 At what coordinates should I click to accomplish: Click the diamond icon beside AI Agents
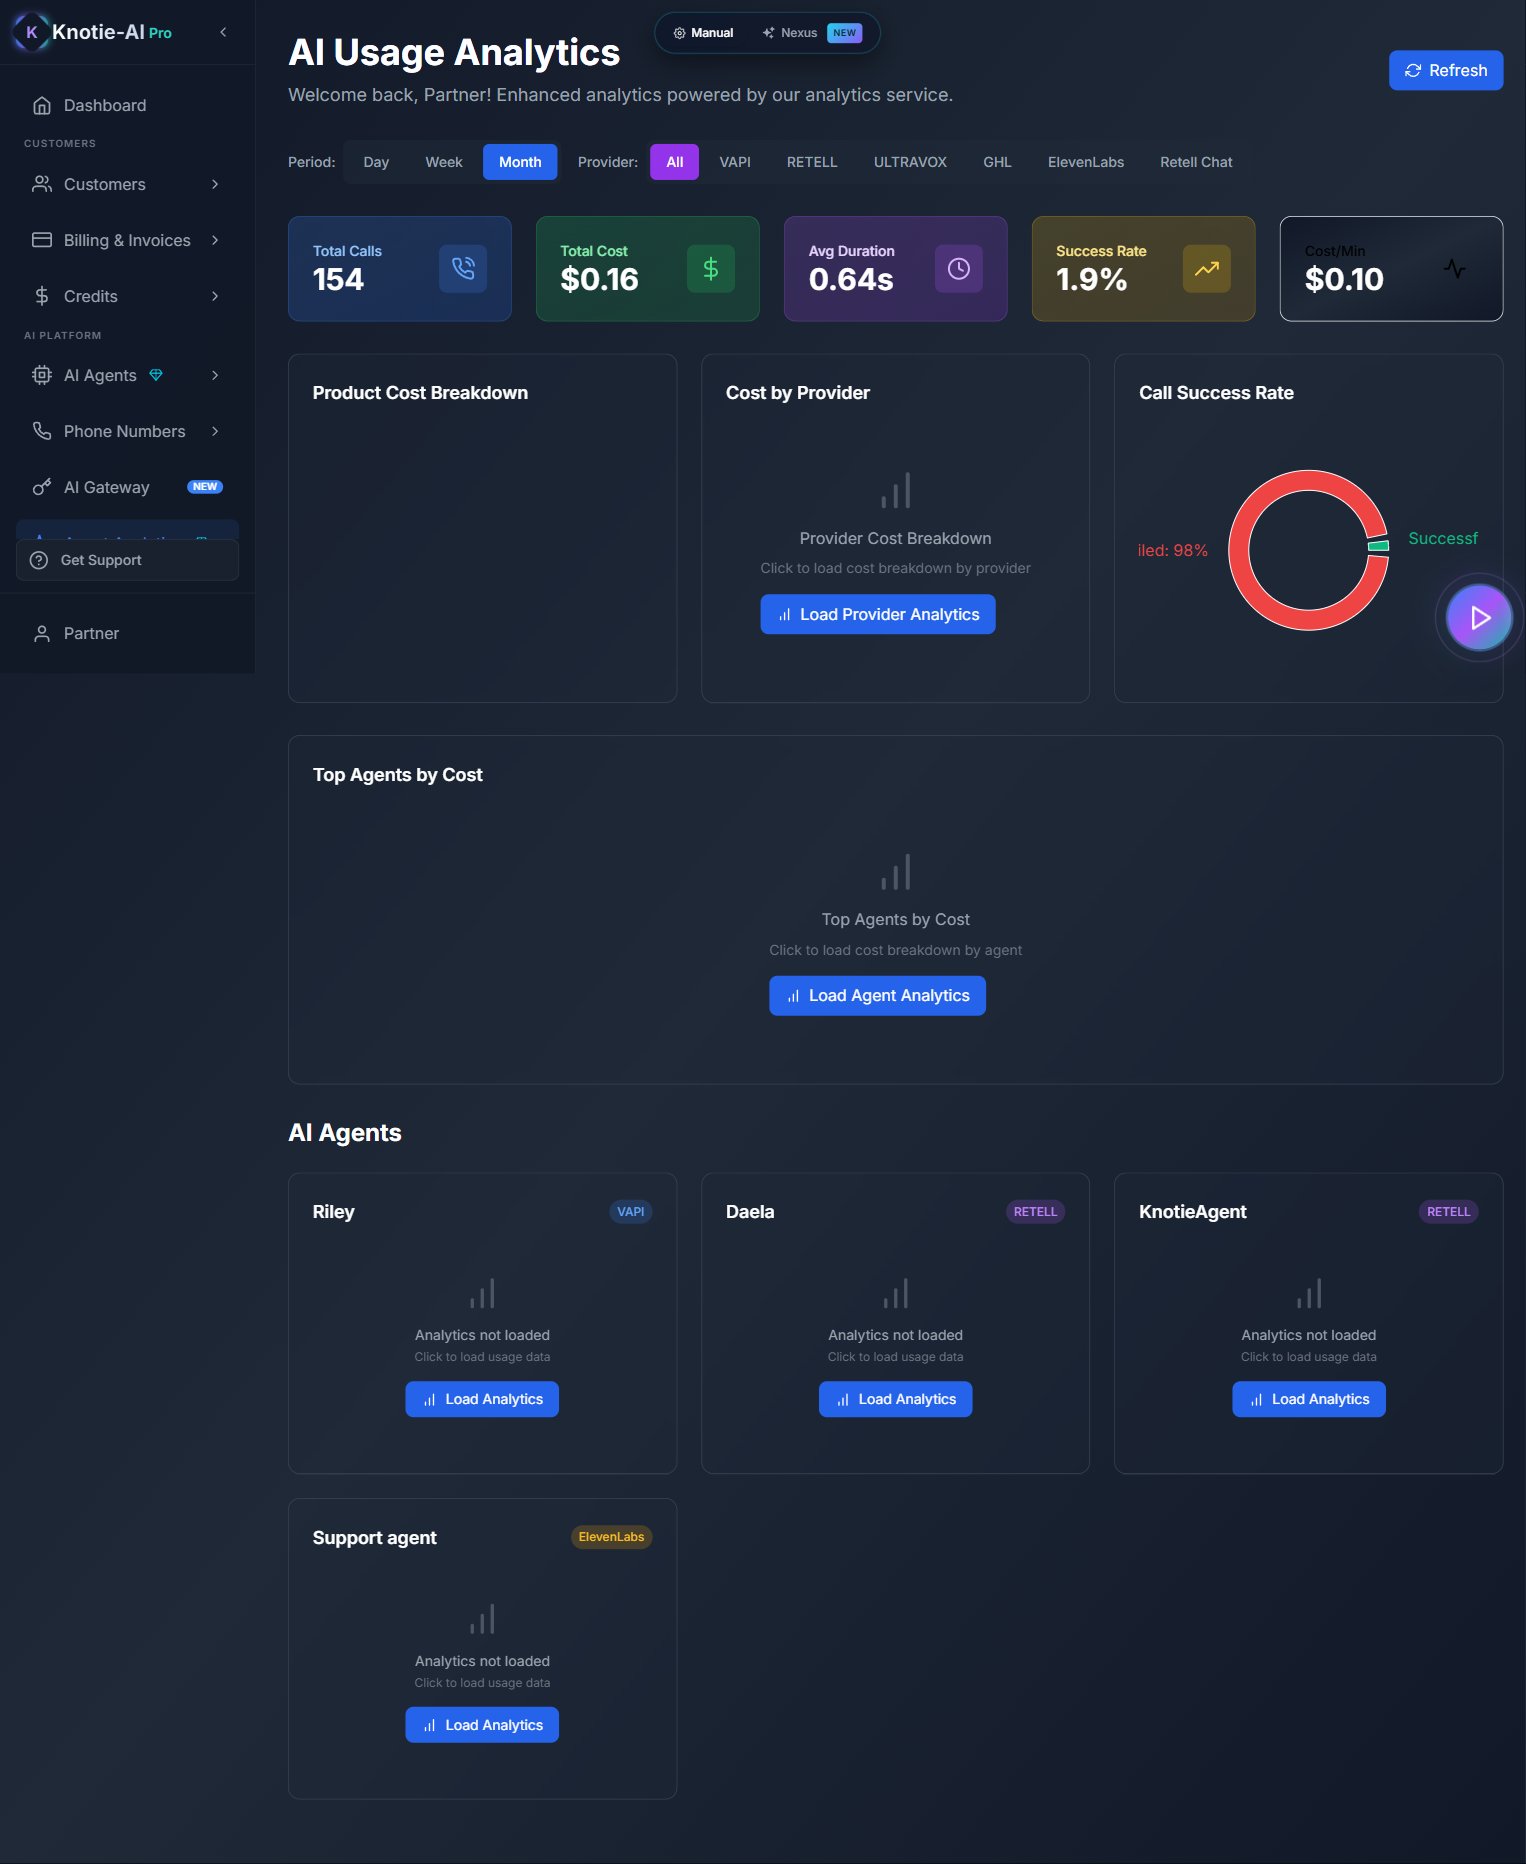tap(156, 375)
